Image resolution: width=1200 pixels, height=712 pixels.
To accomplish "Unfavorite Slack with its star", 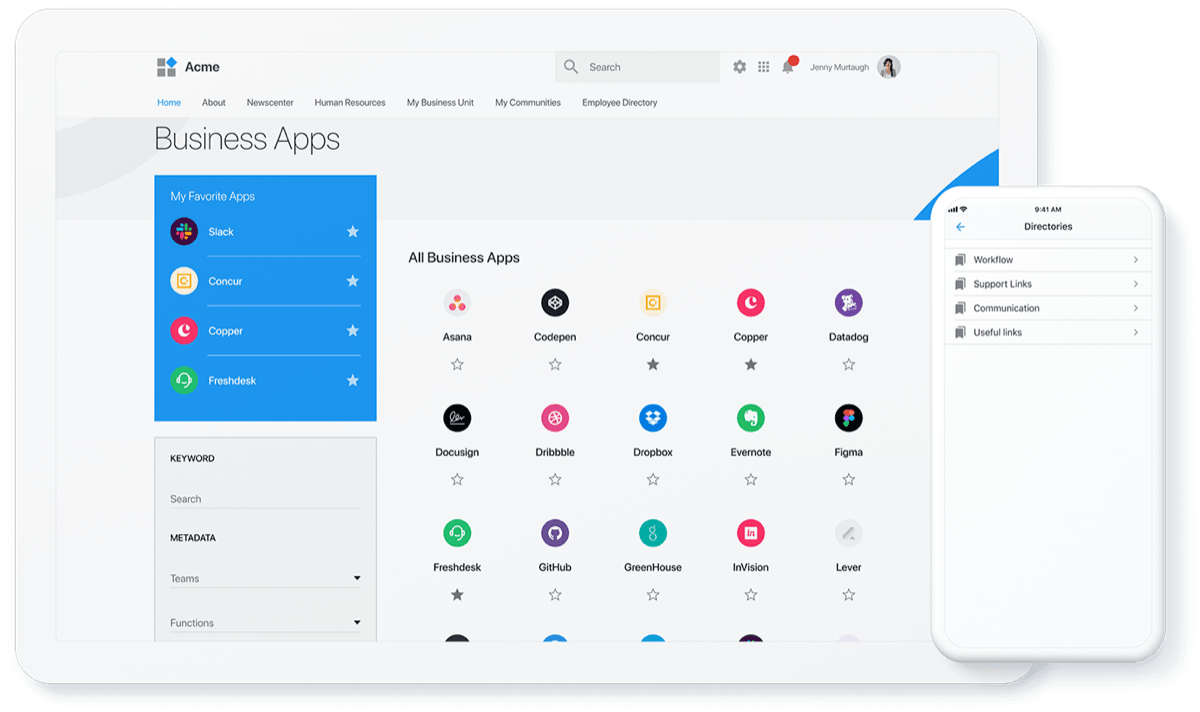I will 353,231.
